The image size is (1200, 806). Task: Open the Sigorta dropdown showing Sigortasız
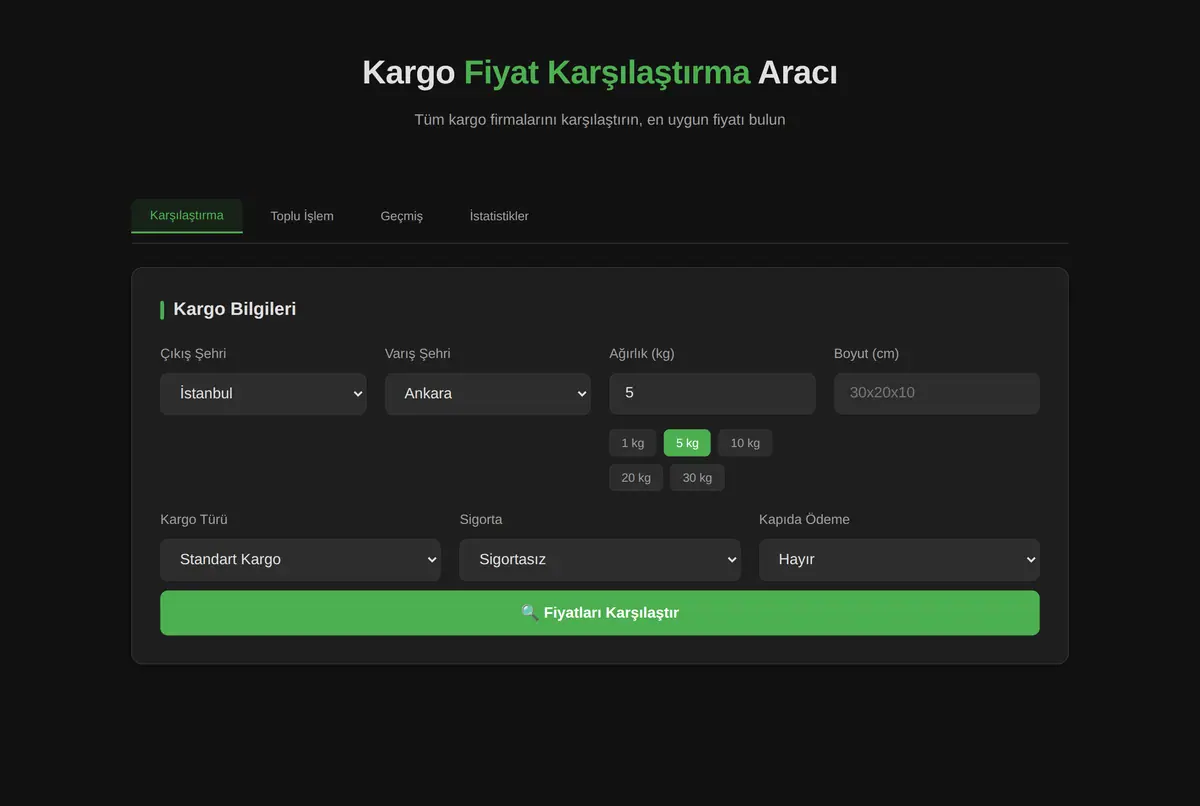(x=600, y=560)
